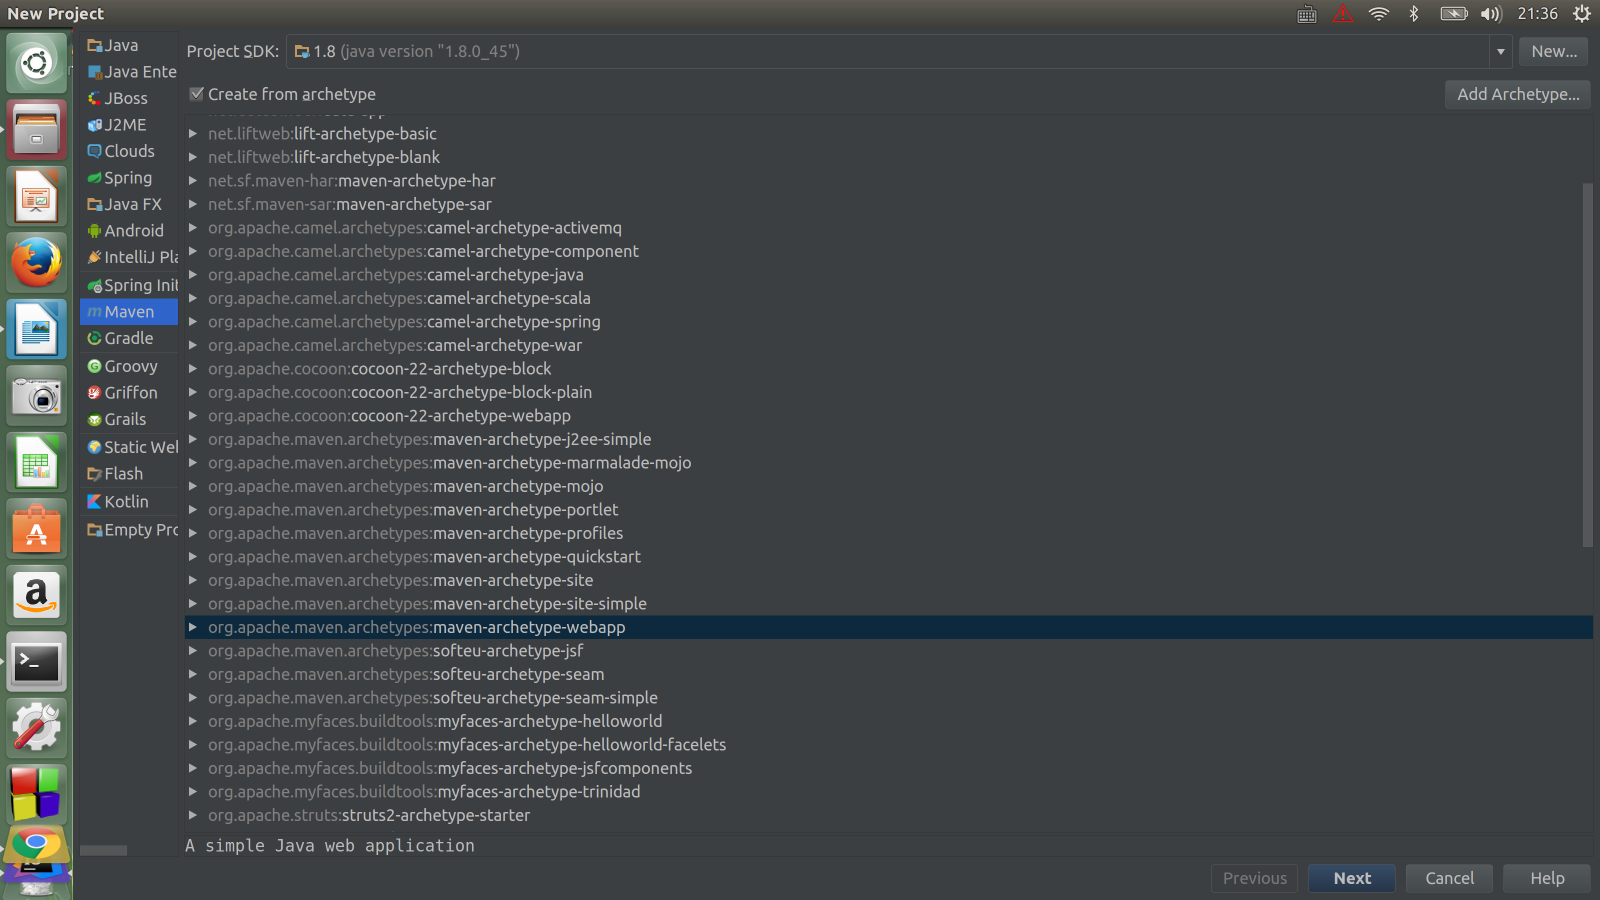Select camel-archetype-spring row
The height and width of the screenshot is (900, 1600).
pos(889,321)
